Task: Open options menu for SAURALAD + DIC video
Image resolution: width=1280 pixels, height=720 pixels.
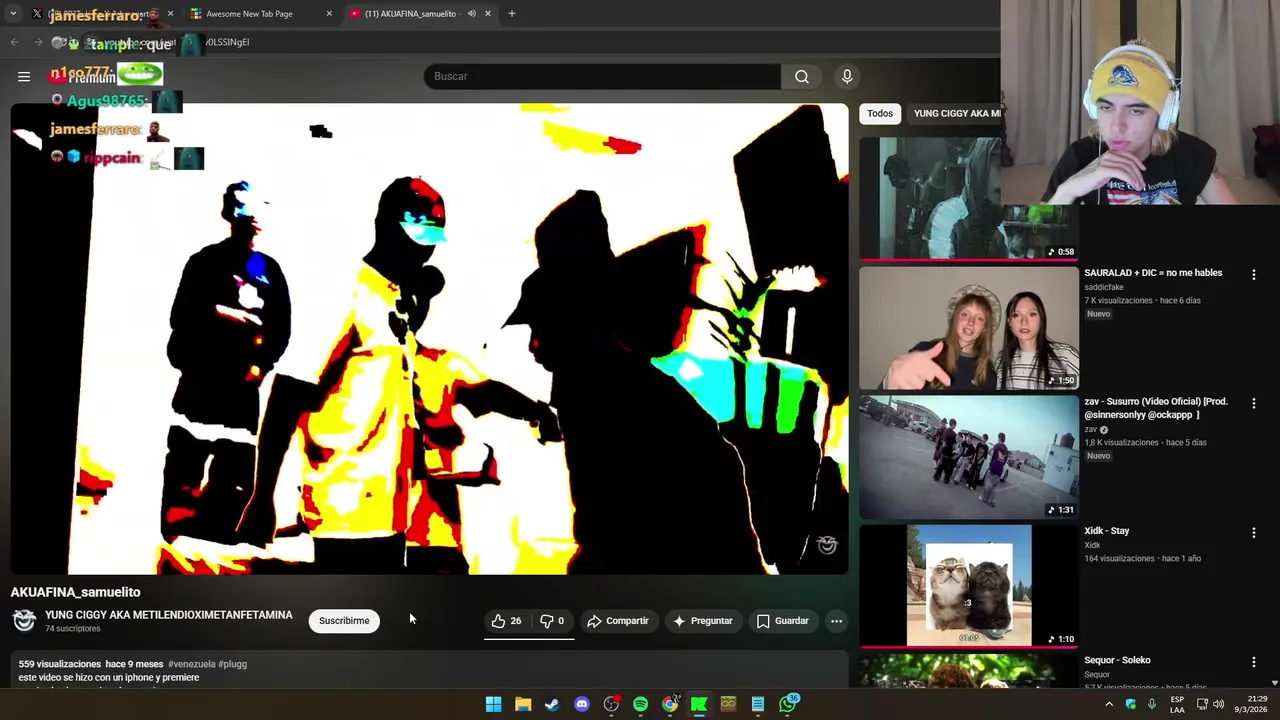Action: [x=1253, y=274]
